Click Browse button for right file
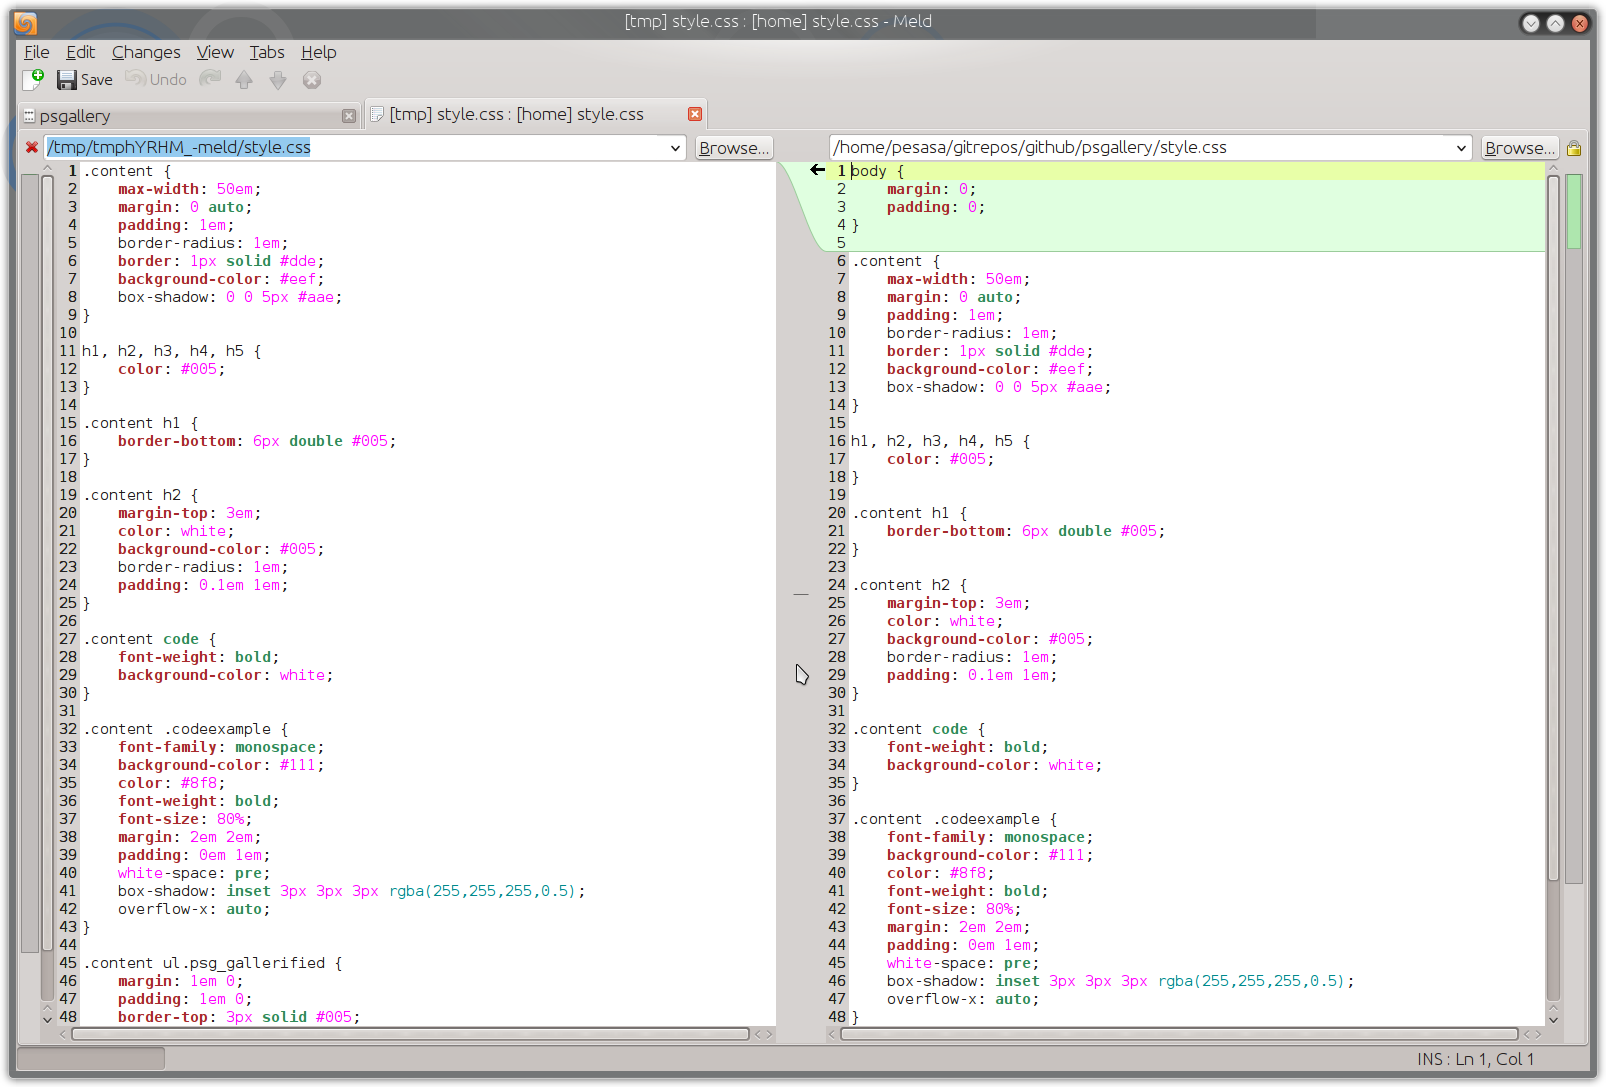 [x=1519, y=148]
